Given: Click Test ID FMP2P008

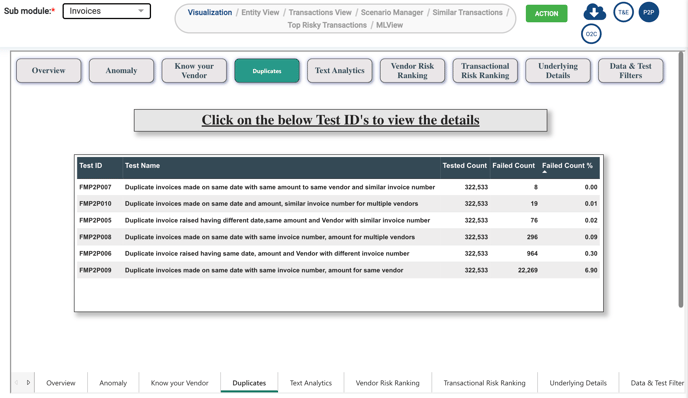Looking at the screenshot, I should (95, 237).
